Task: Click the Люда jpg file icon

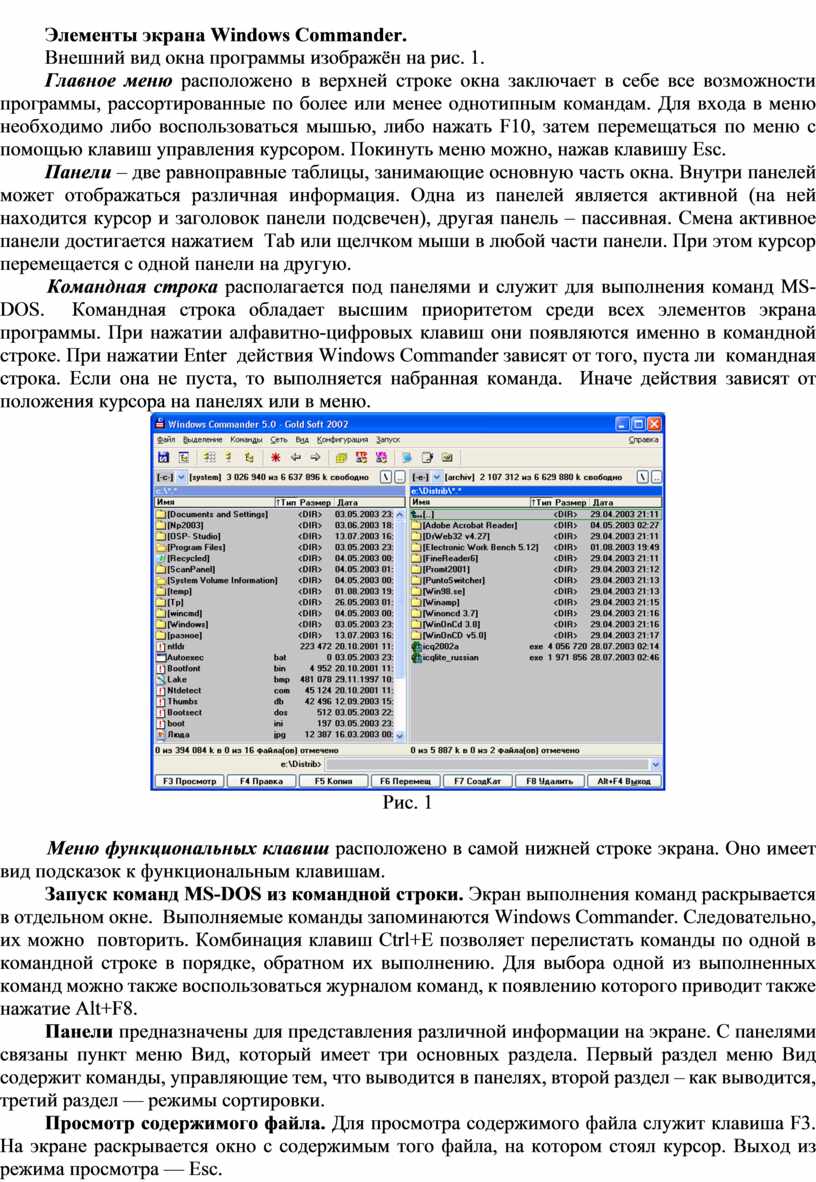Action: (x=161, y=734)
